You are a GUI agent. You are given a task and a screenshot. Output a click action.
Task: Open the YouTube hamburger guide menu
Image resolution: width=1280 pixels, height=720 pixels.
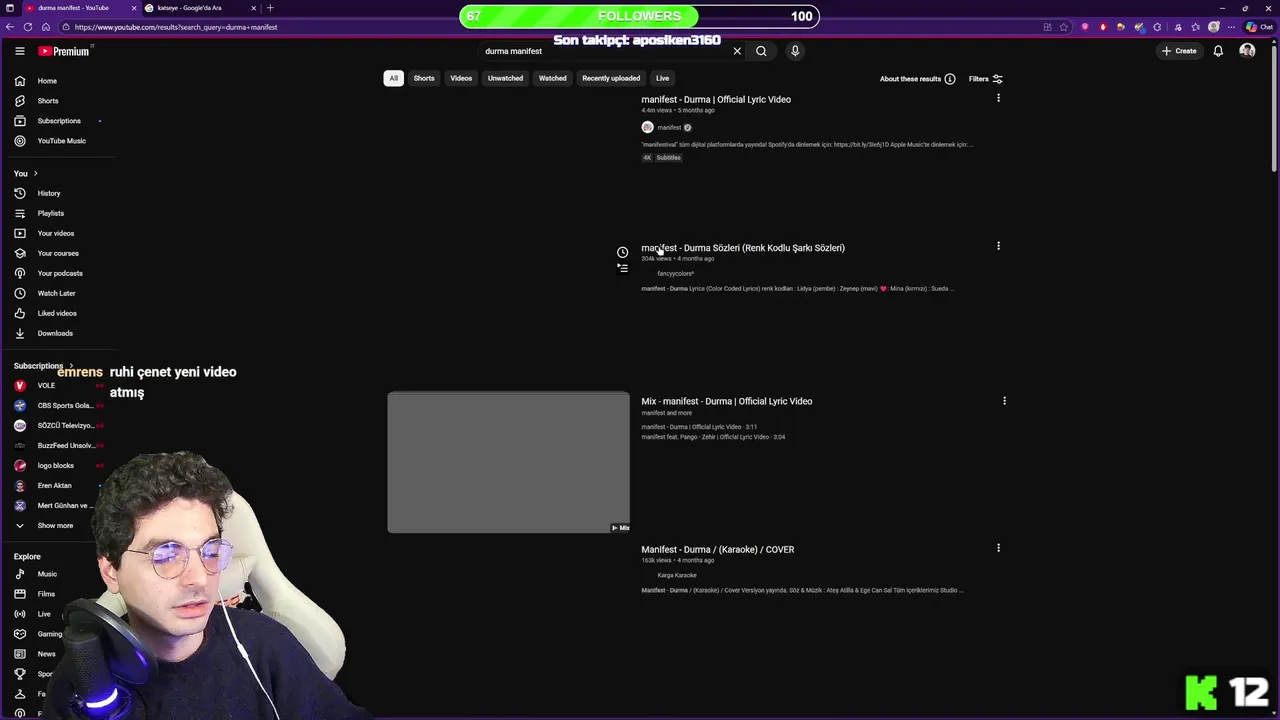point(19,51)
